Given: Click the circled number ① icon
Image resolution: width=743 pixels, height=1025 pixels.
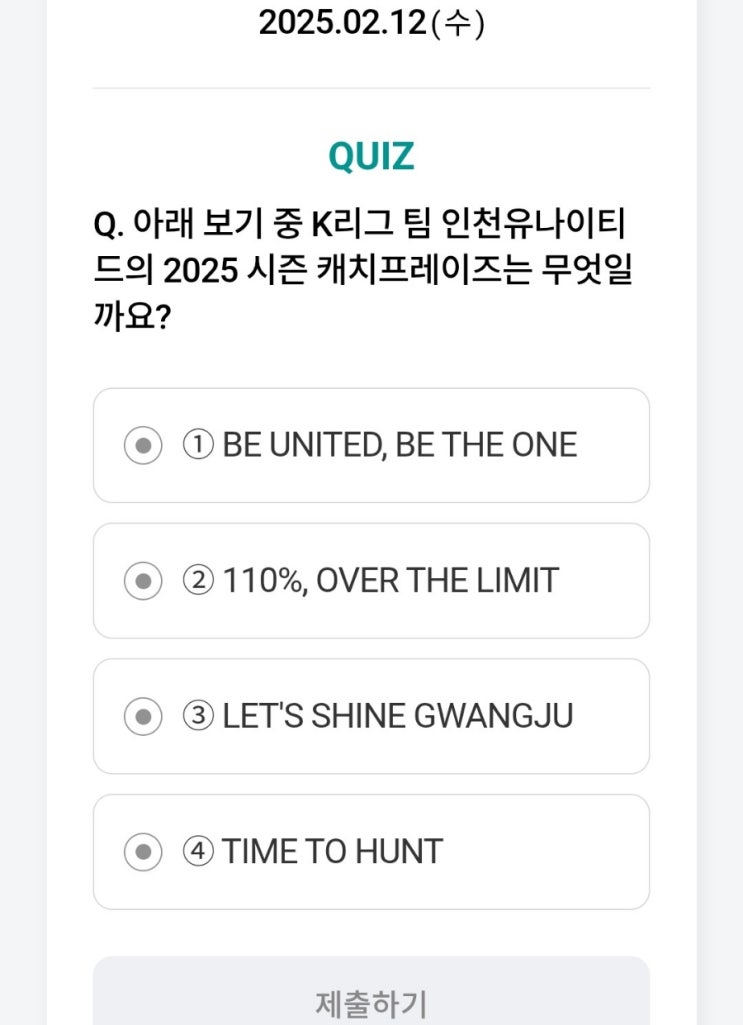Looking at the screenshot, I should click(198, 445).
